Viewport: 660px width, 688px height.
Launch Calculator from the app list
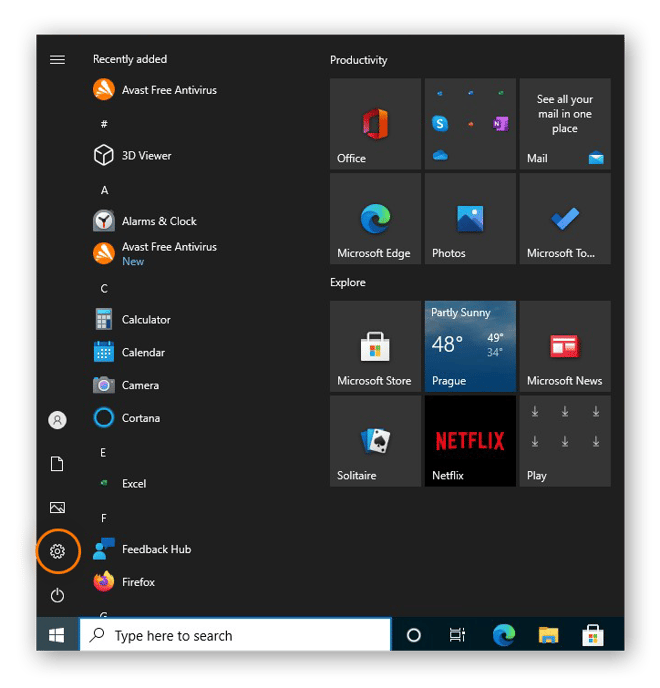(132, 319)
